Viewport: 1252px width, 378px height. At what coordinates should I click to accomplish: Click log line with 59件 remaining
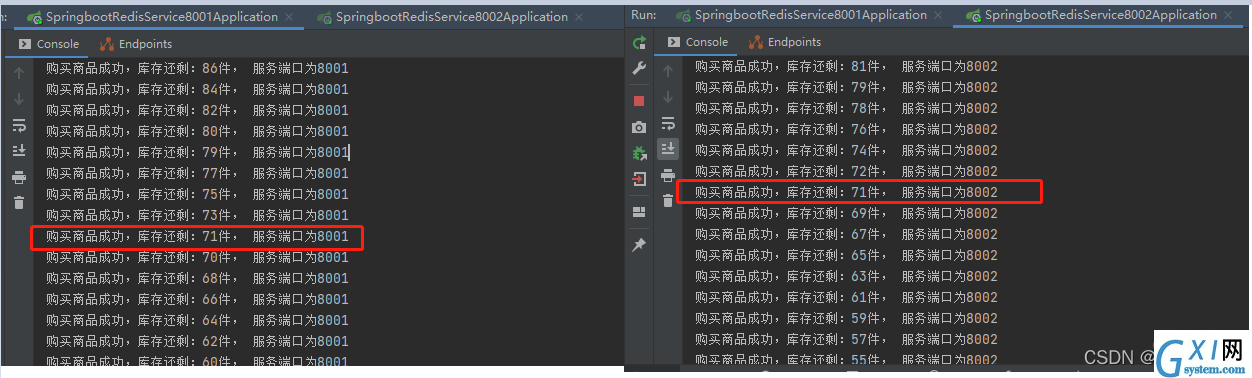click(x=846, y=318)
